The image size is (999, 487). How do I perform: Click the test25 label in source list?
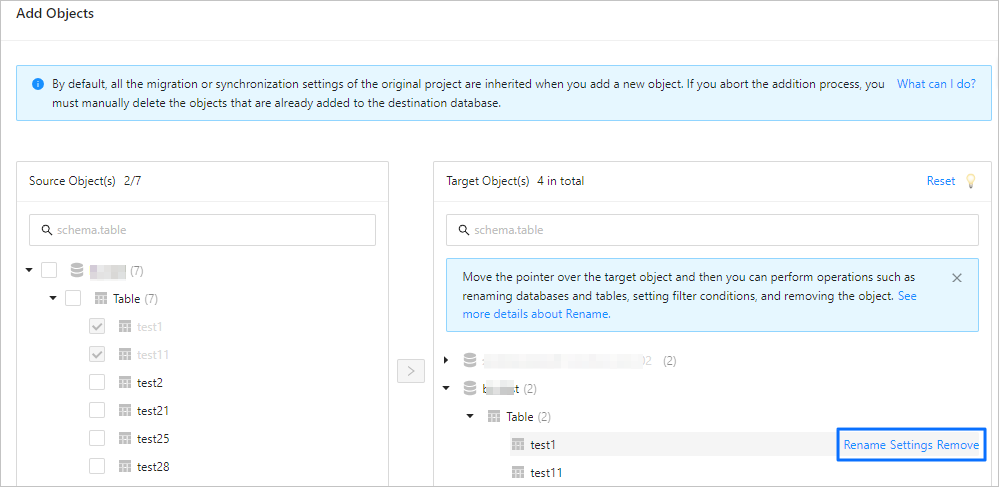coord(153,439)
